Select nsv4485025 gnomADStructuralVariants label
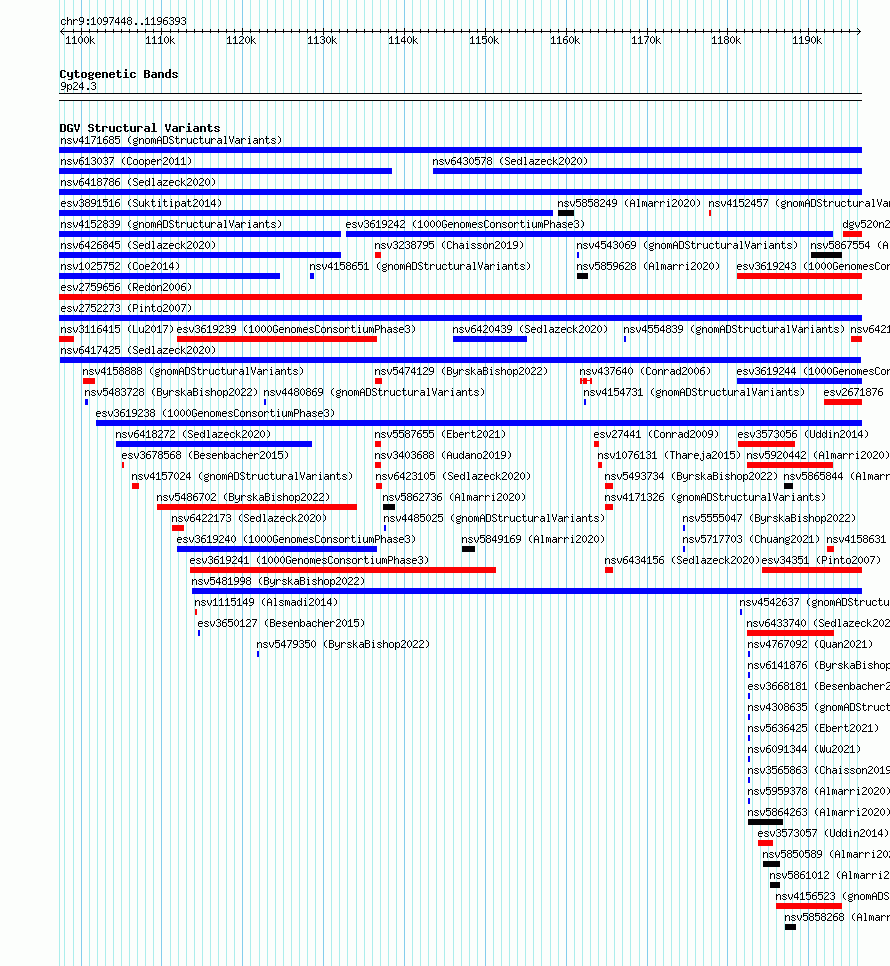 (493, 518)
